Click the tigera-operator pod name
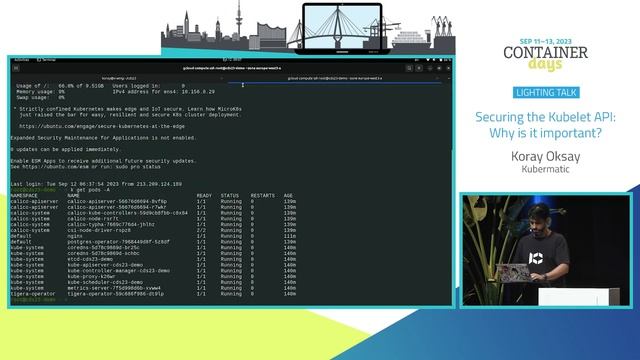Viewport: 640px width, 360px height. pyautogui.click(x=116, y=294)
